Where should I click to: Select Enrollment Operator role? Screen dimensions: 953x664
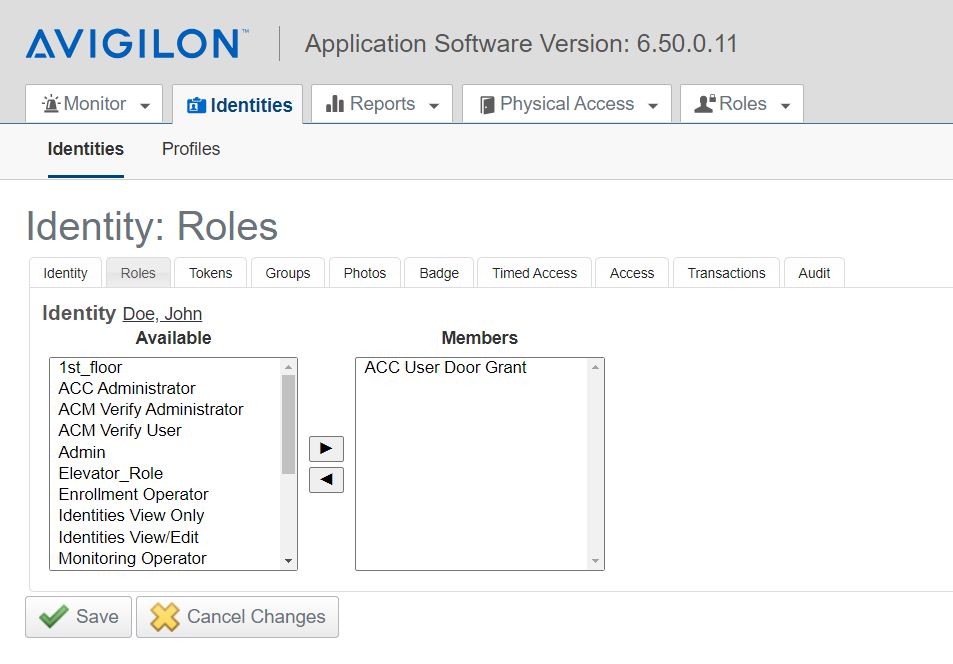click(x=165, y=494)
